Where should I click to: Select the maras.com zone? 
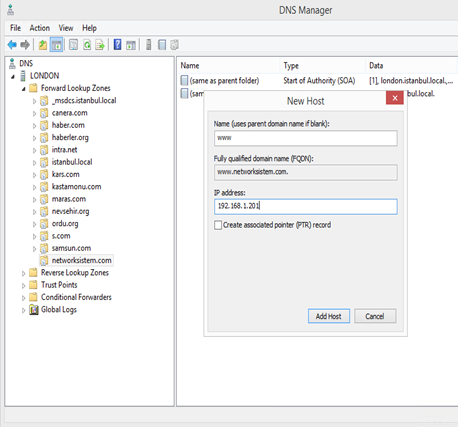point(69,199)
